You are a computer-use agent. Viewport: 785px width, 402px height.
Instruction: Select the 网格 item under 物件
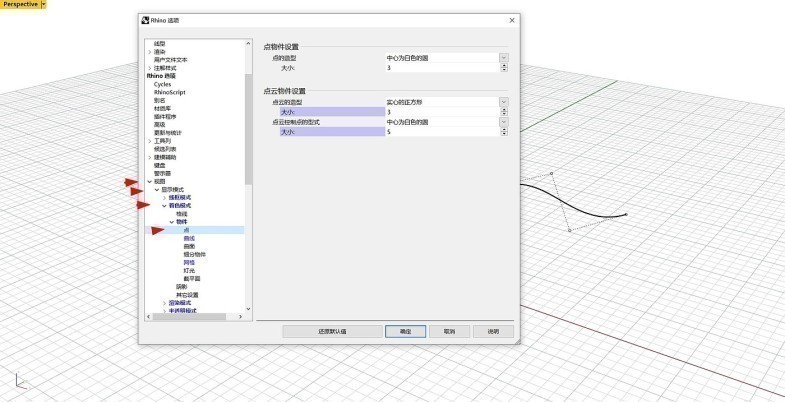click(x=189, y=262)
